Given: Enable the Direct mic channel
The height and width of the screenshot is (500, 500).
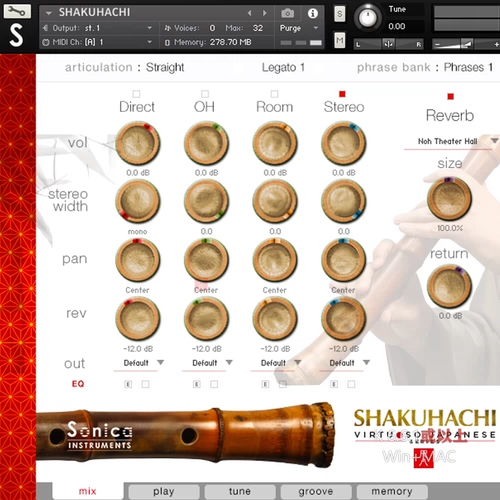Looking at the screenshot, I should 136,94.
